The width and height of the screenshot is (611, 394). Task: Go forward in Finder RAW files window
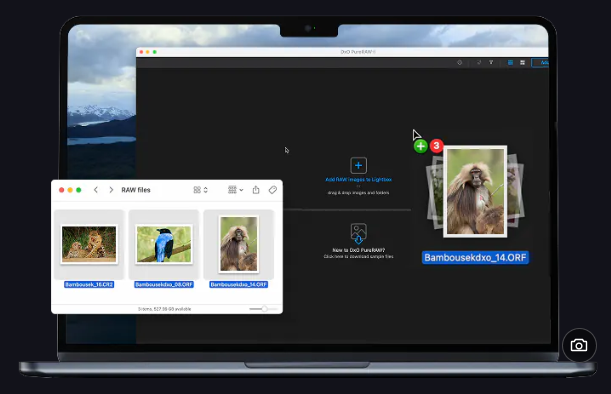click(x=111, y=190)
